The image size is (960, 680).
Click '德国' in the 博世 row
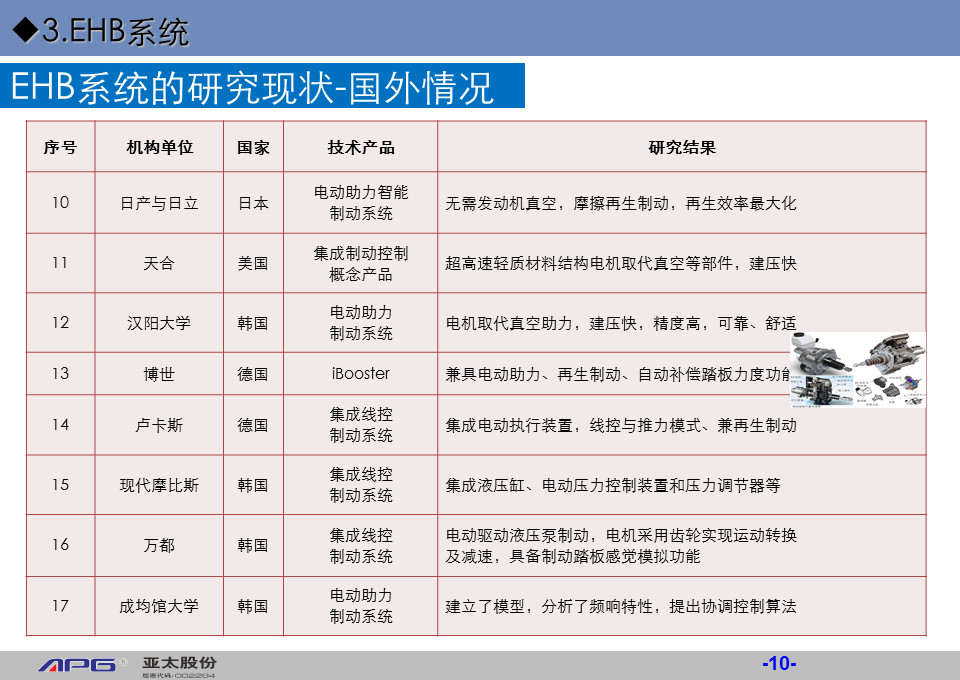[253, 374]
